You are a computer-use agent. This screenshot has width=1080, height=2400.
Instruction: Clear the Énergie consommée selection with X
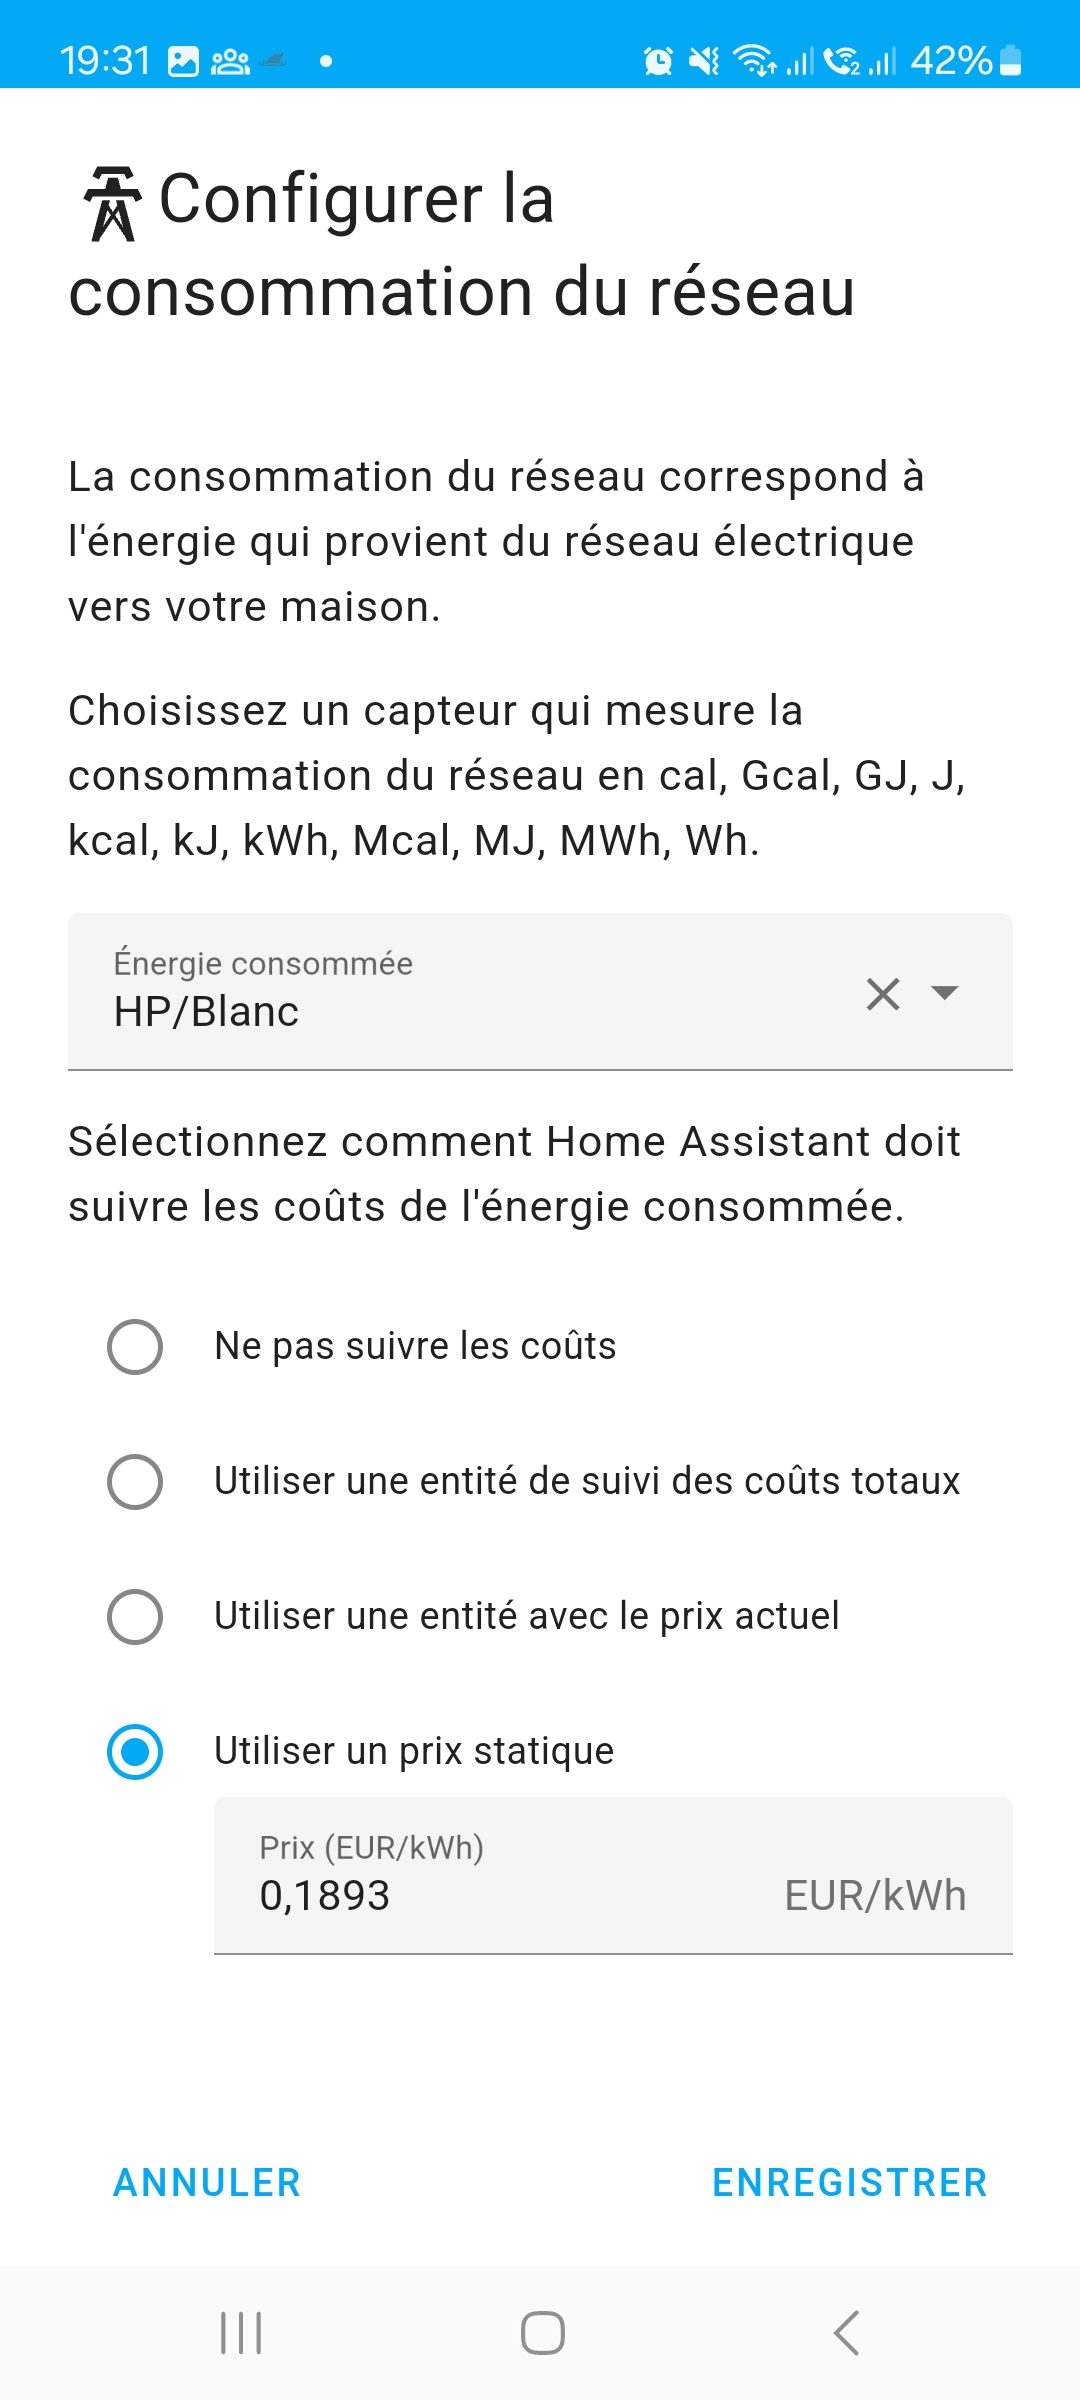point(883,994)
